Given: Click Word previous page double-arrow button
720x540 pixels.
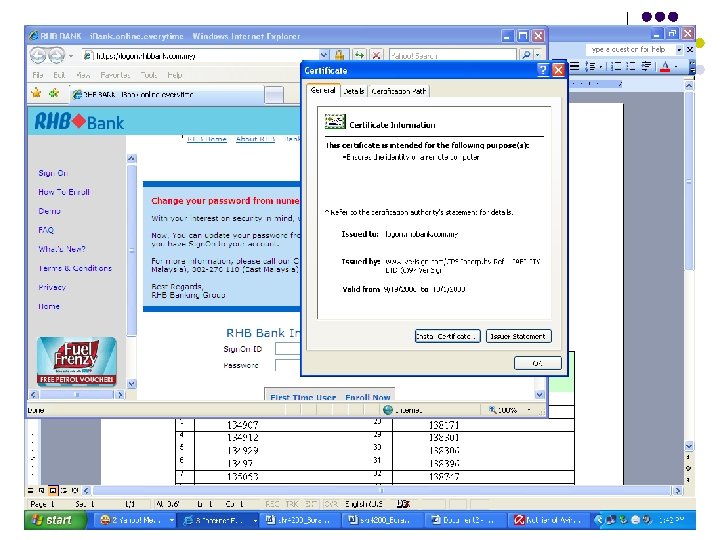Looking at the screenshot, I should (688, 458).
